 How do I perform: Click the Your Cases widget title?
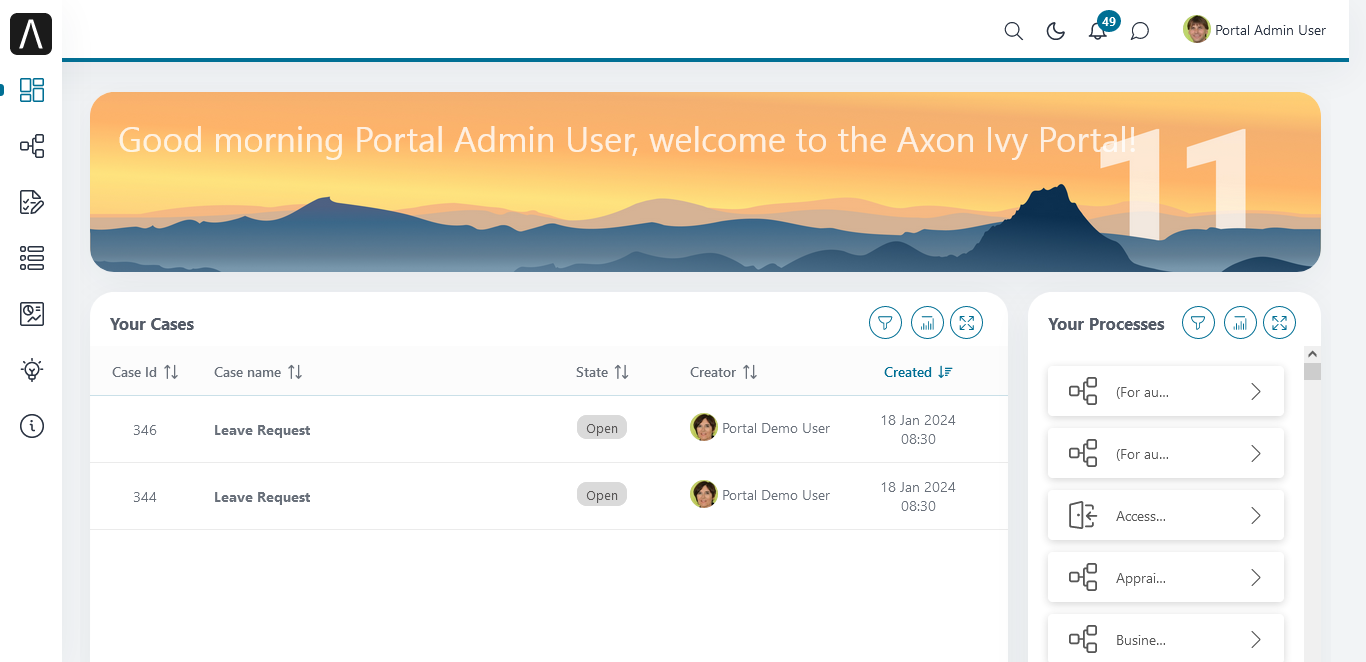[152, 324]
